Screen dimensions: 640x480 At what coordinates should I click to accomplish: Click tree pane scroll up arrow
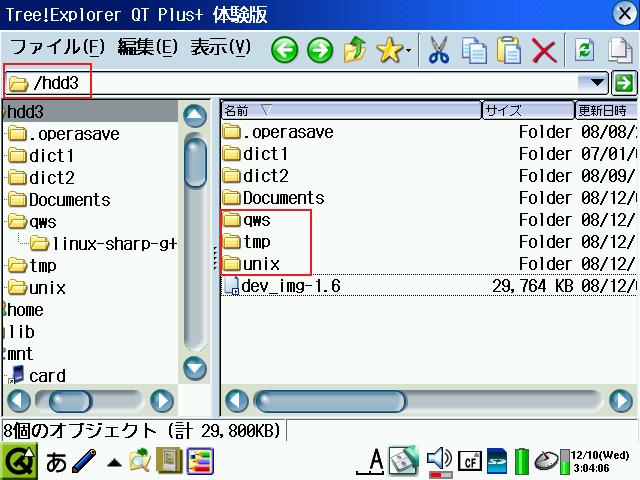[195, 116]
